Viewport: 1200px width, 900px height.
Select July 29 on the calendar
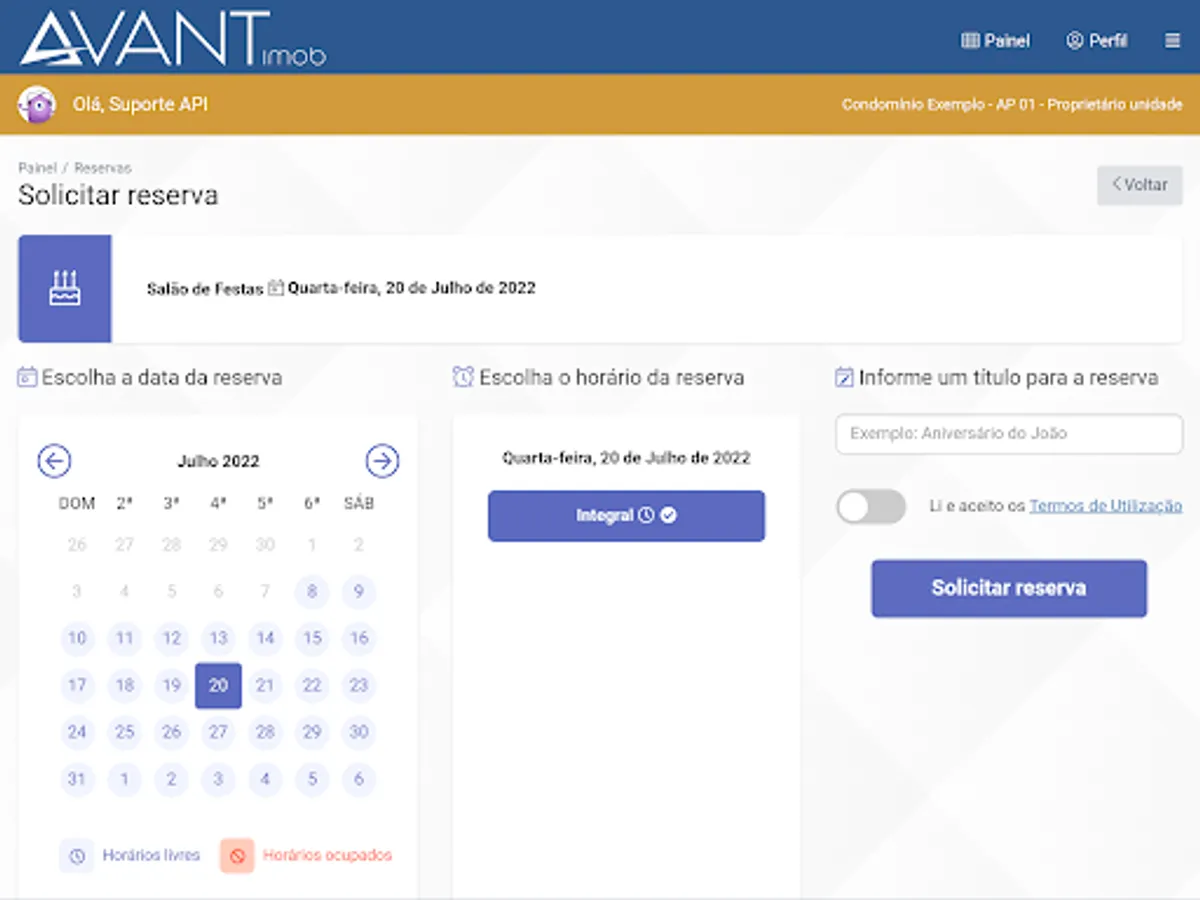pyautogui.click(x=312, y=732)
